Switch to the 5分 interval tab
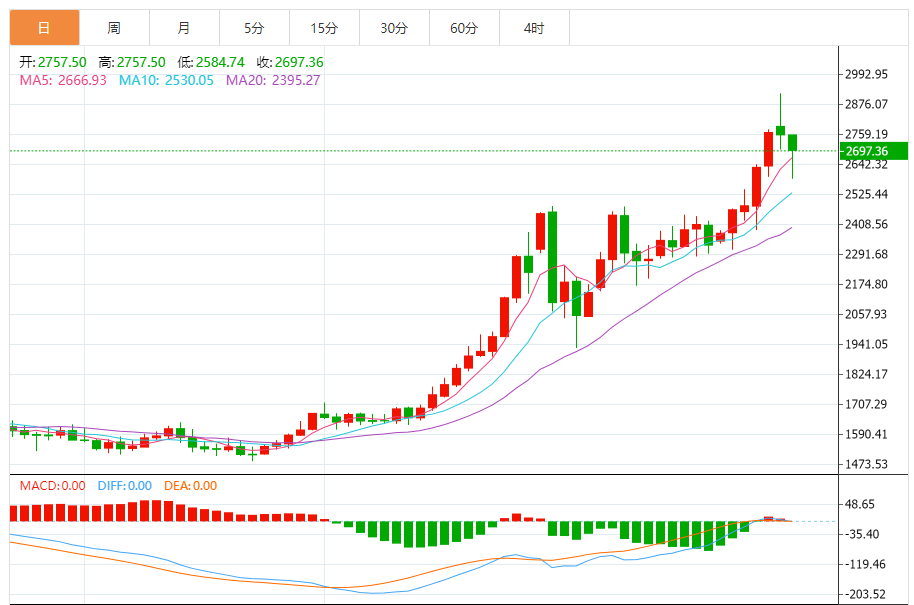The image size is (914, 605). (254, 28)
